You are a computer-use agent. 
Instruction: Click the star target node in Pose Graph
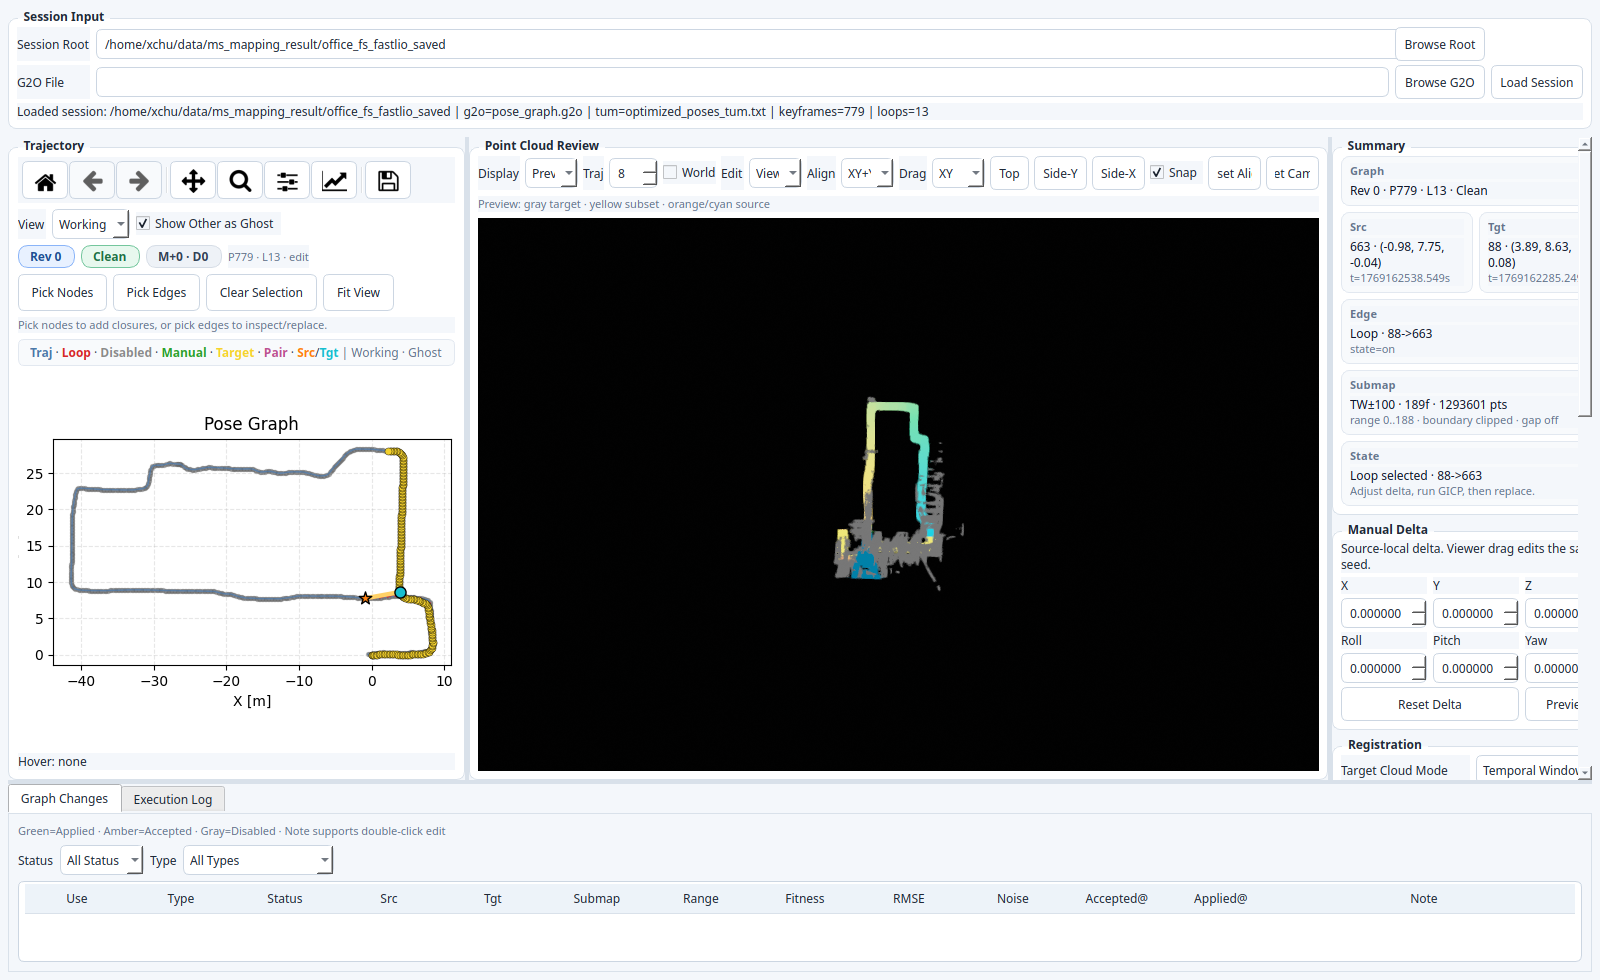(365, 598)
